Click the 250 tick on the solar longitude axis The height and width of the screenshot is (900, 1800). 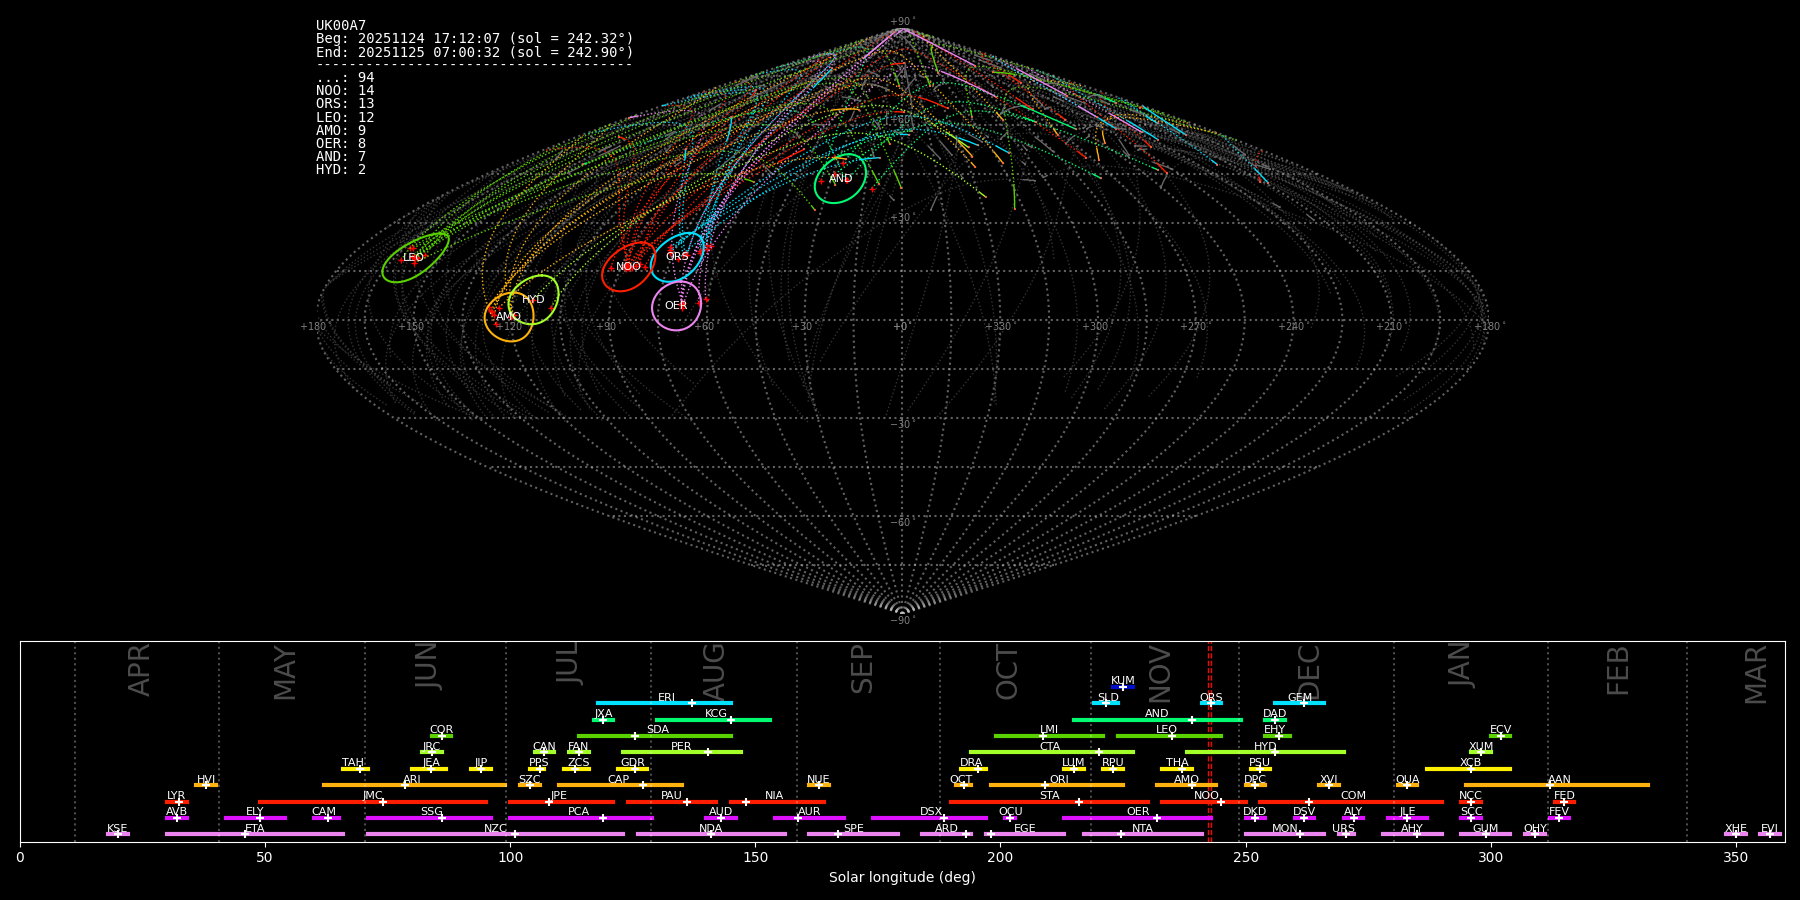1245,857
